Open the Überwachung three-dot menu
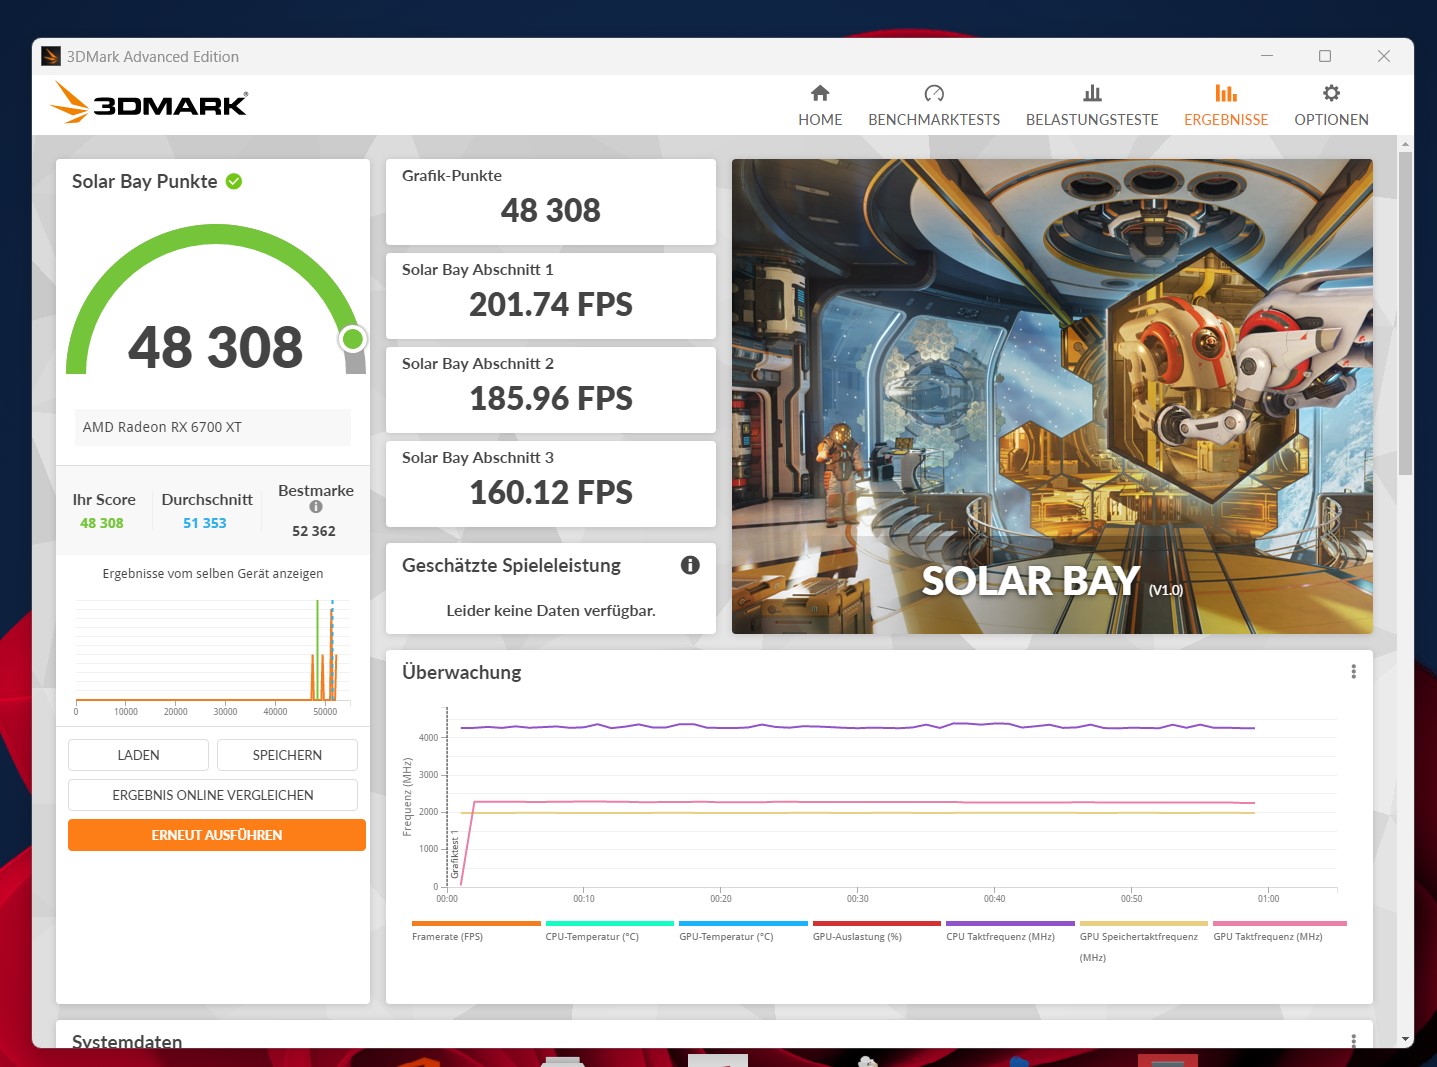Image resolution: width=1437 pixels, height=1067 pixels. pos(1353,672)
